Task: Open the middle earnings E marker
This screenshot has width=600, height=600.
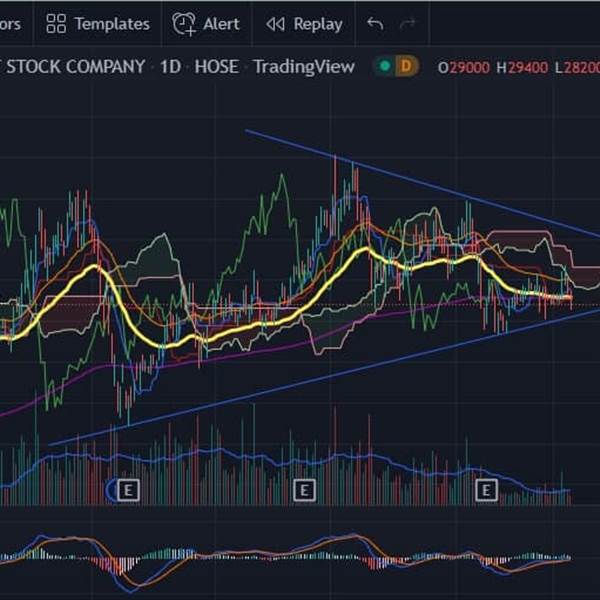Action: [304, 490]
